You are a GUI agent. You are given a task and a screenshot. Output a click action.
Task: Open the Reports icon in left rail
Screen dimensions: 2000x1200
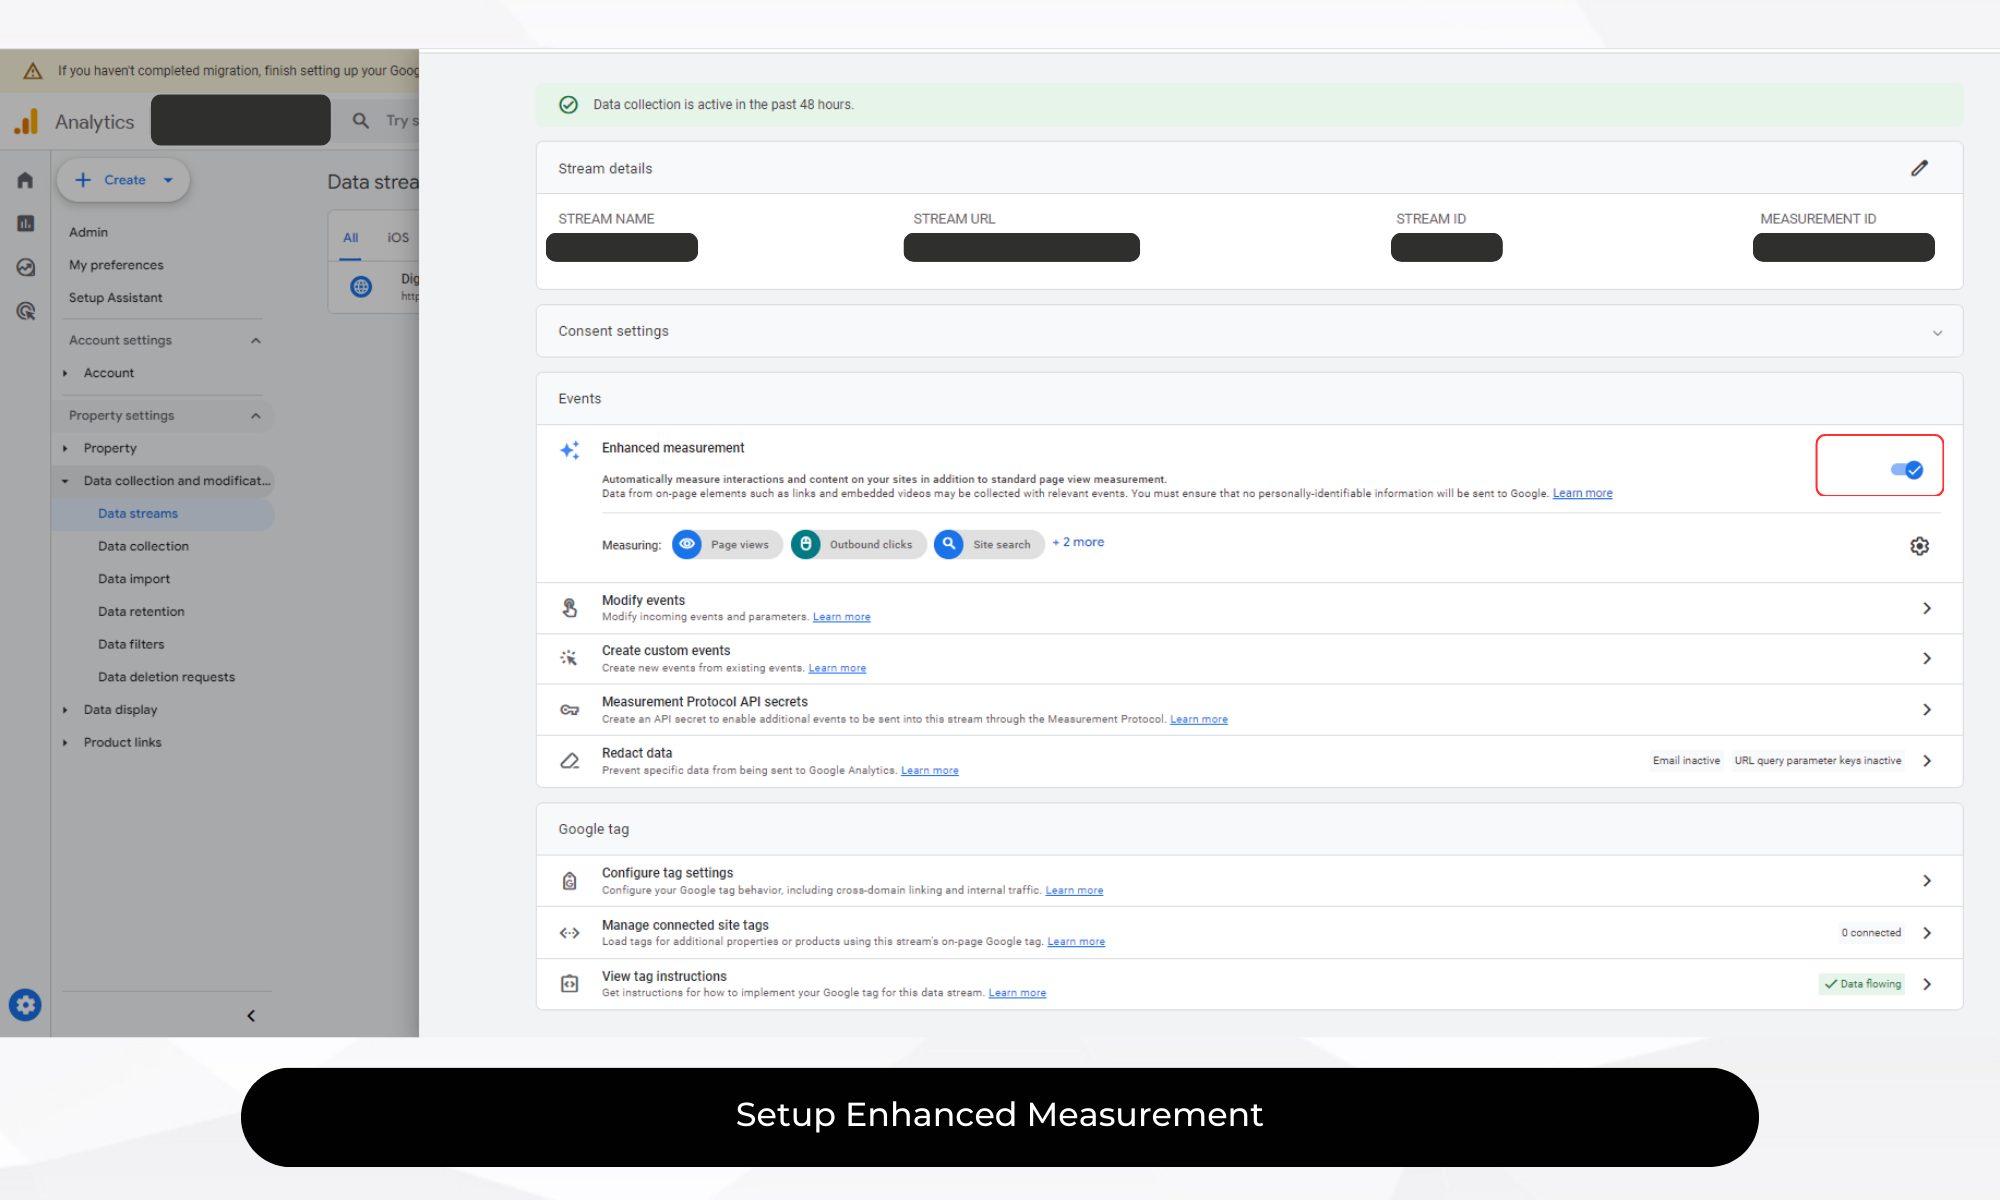click(x=25, y=224)
